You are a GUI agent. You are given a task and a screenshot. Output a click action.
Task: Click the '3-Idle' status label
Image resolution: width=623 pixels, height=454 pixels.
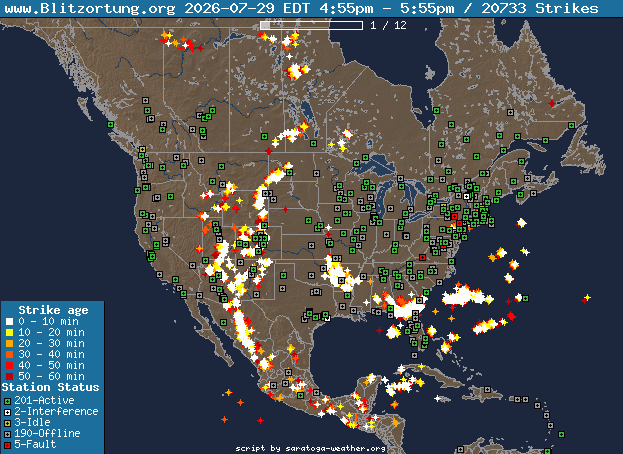(33, 423)
